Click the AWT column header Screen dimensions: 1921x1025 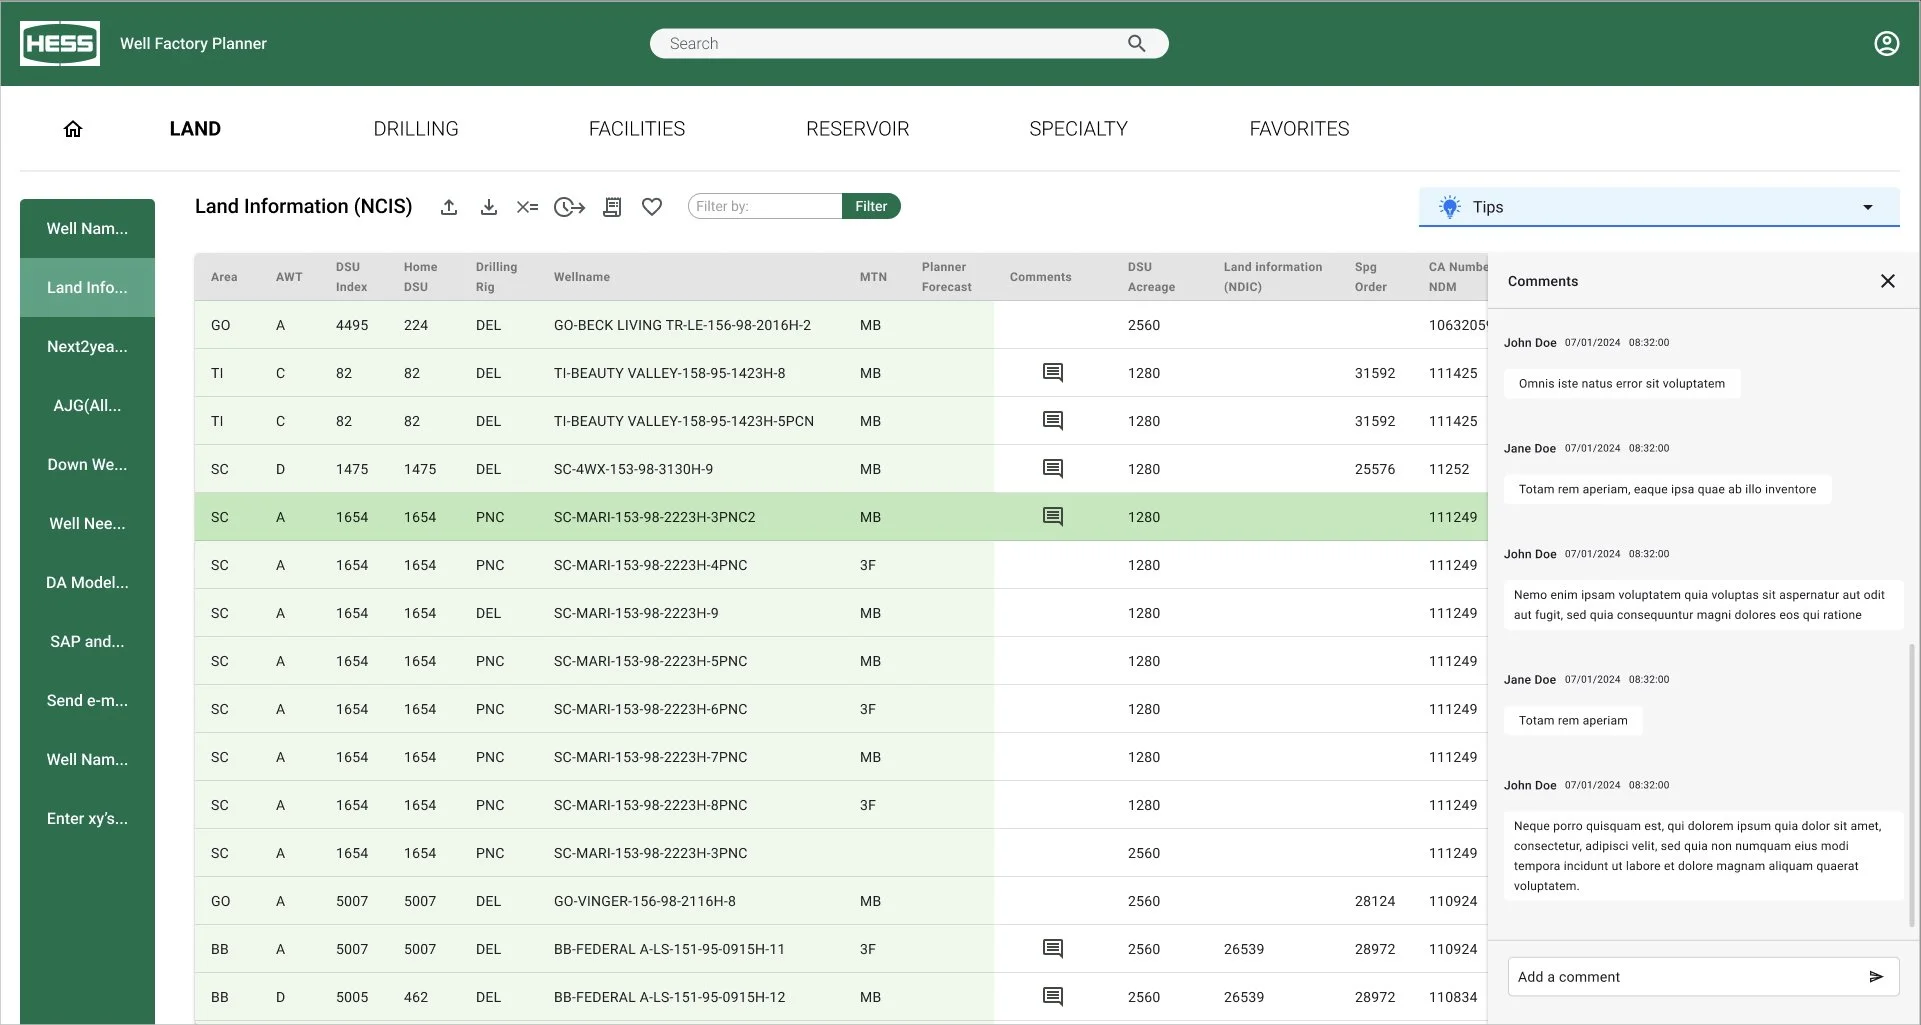pos(289,277)
